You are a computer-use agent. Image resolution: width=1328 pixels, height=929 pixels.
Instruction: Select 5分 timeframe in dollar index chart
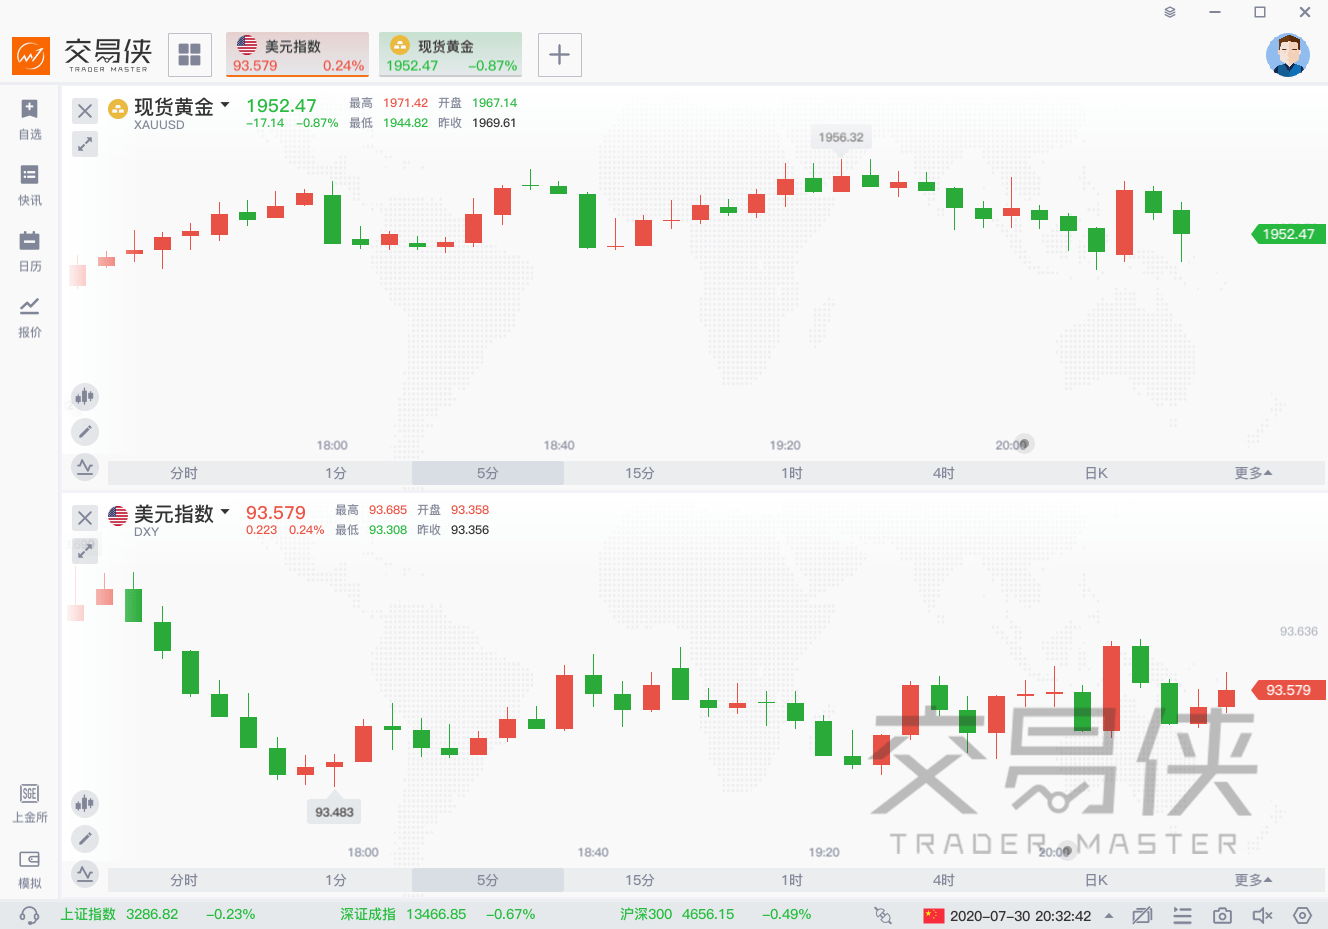[488, 880]
